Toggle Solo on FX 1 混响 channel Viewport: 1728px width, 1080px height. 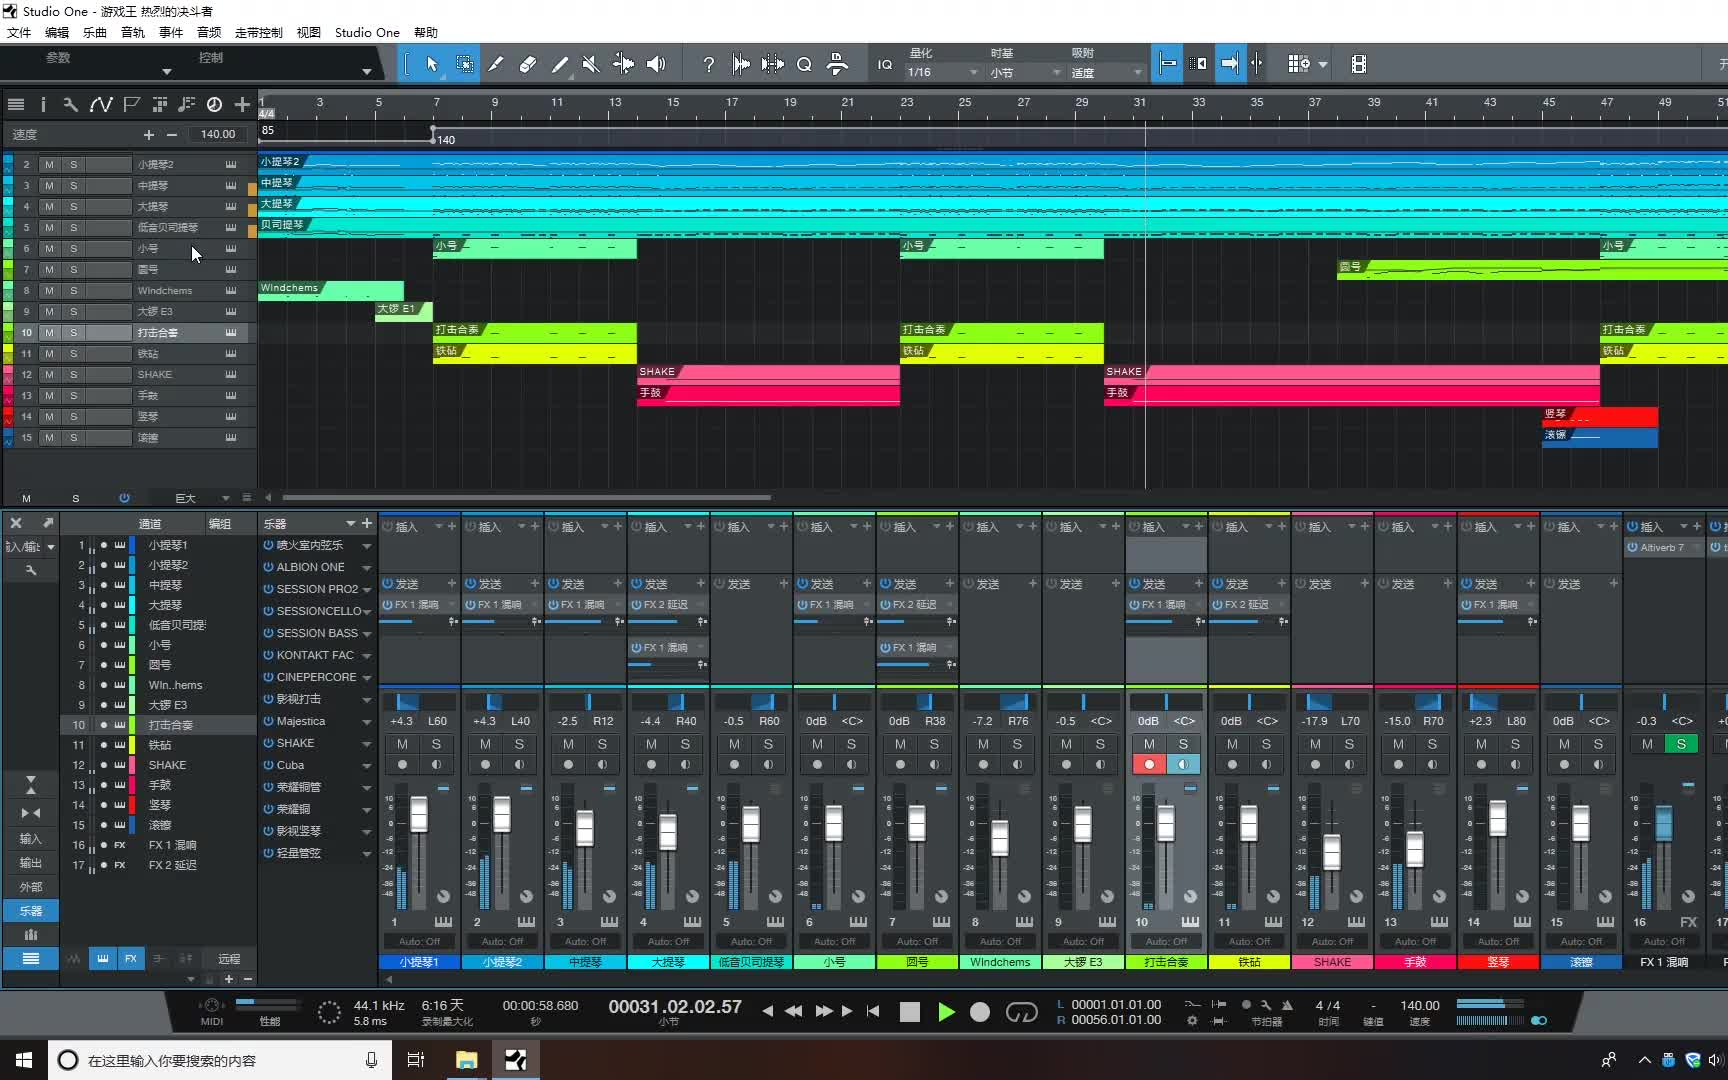tap(1681, 744)
